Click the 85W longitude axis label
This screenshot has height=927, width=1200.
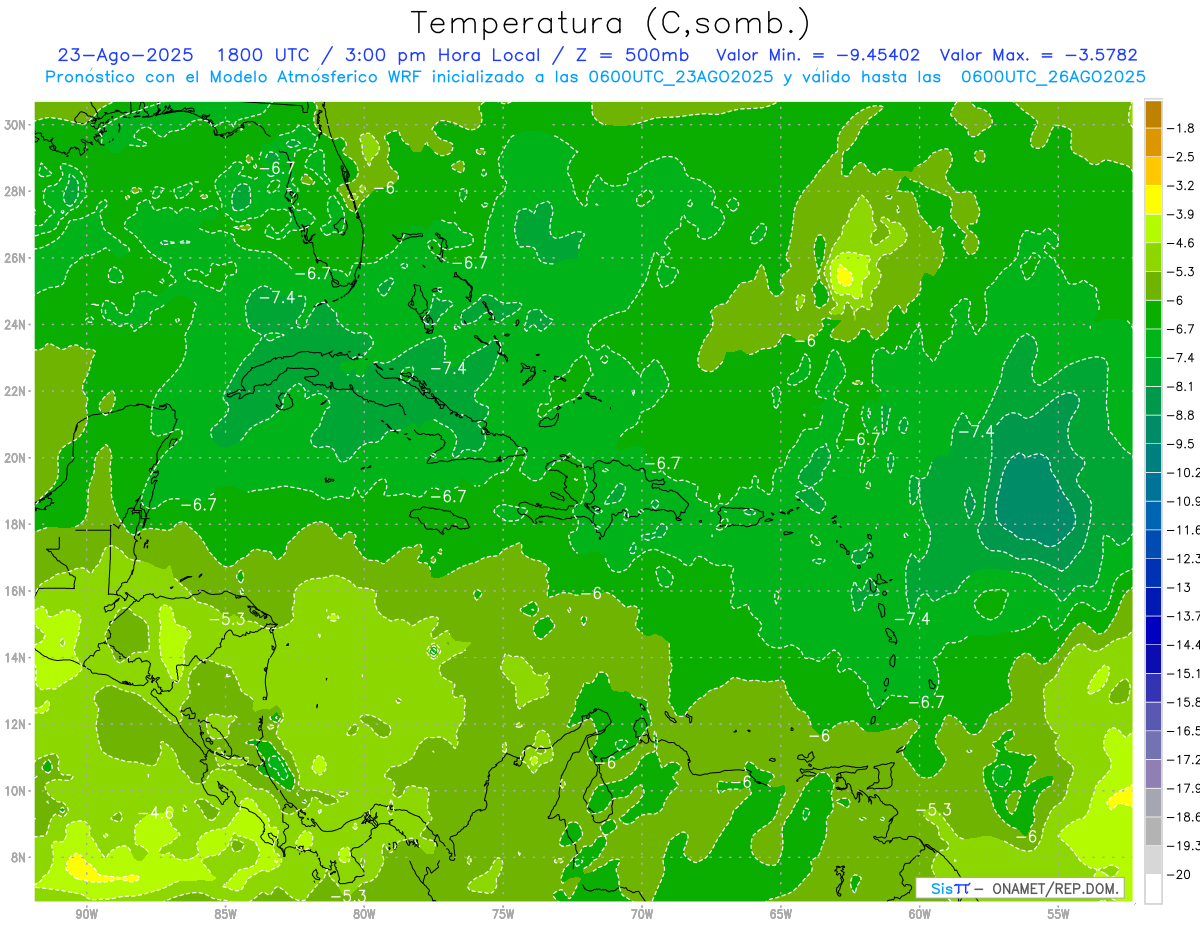[225, 914]
